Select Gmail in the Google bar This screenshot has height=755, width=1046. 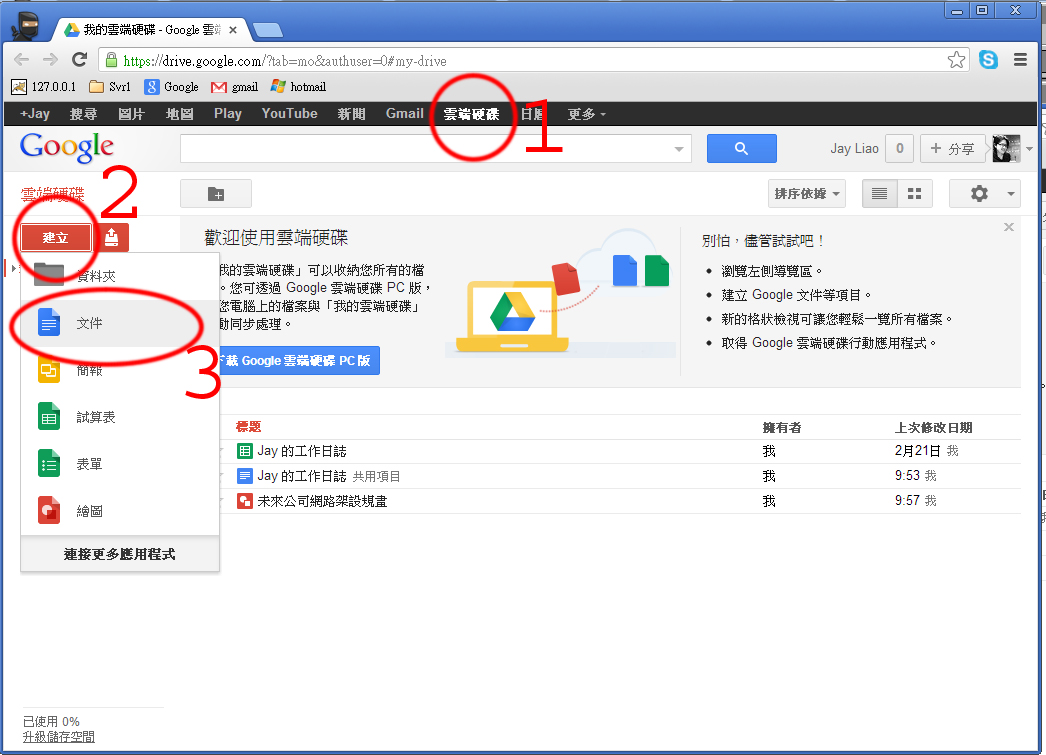404,114
